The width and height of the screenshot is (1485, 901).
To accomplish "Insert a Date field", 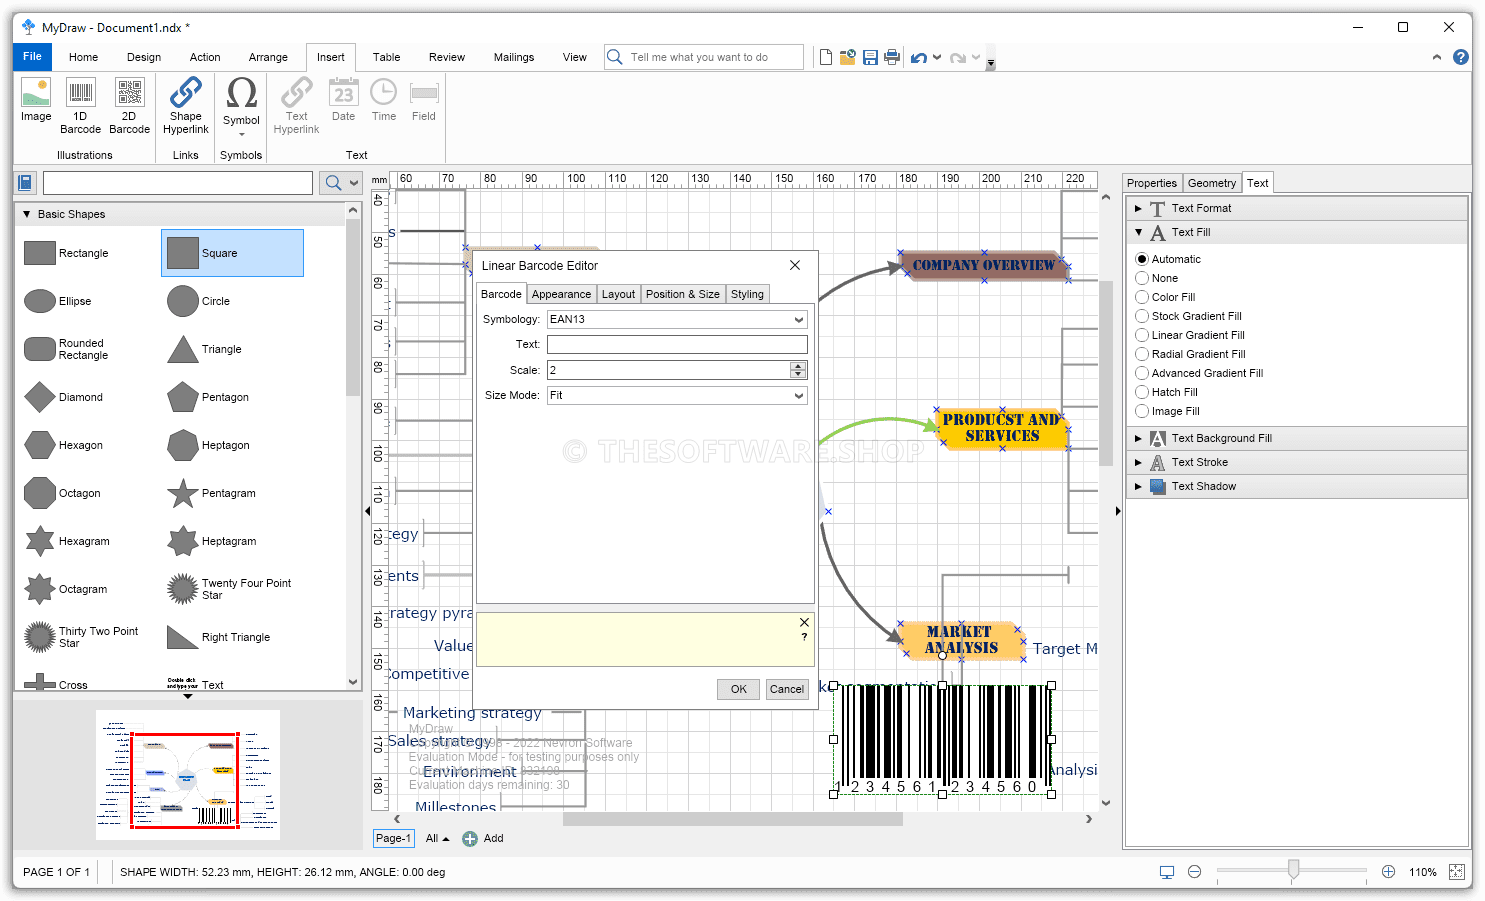I will 344,100.
